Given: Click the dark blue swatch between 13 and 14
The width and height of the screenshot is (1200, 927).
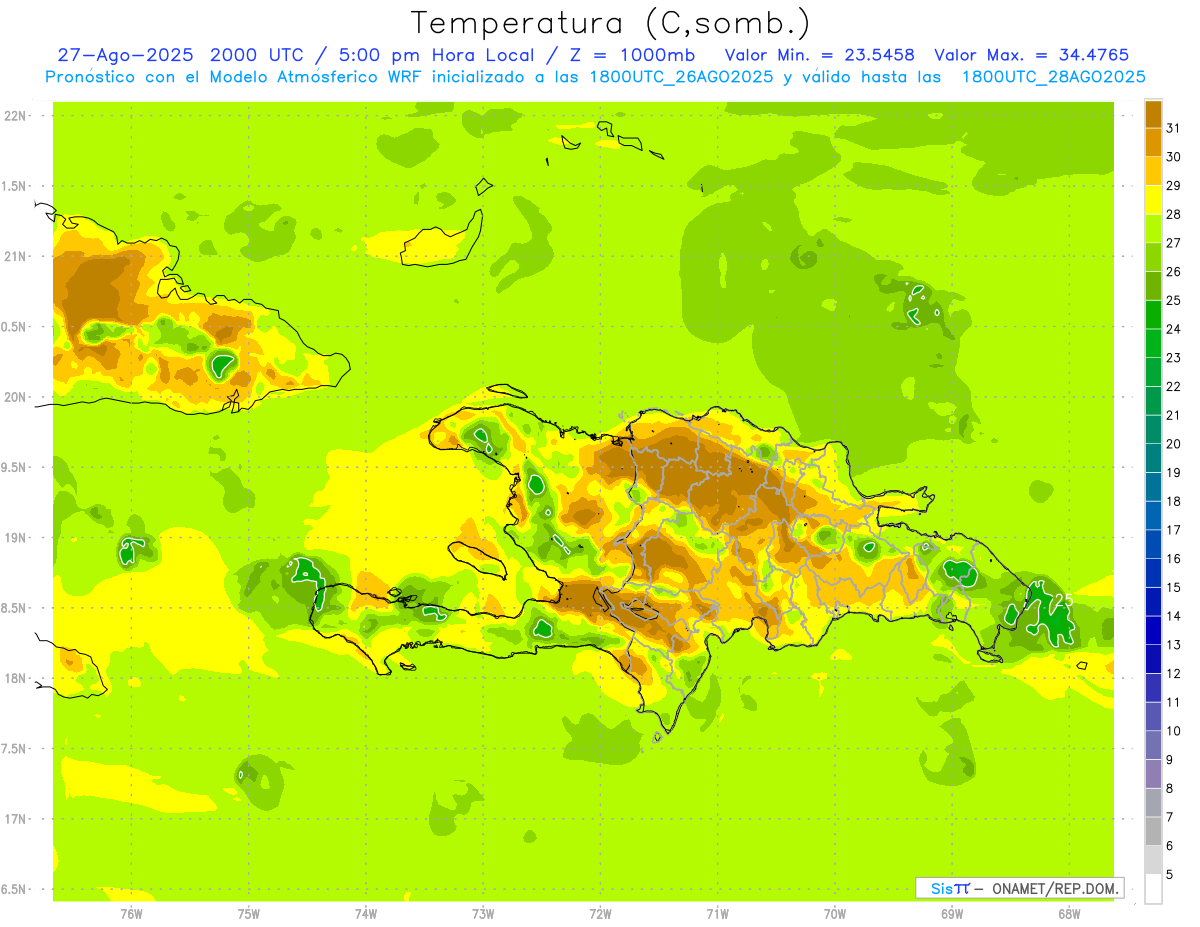Looking at the screenshot, I should coord(1153,630).
